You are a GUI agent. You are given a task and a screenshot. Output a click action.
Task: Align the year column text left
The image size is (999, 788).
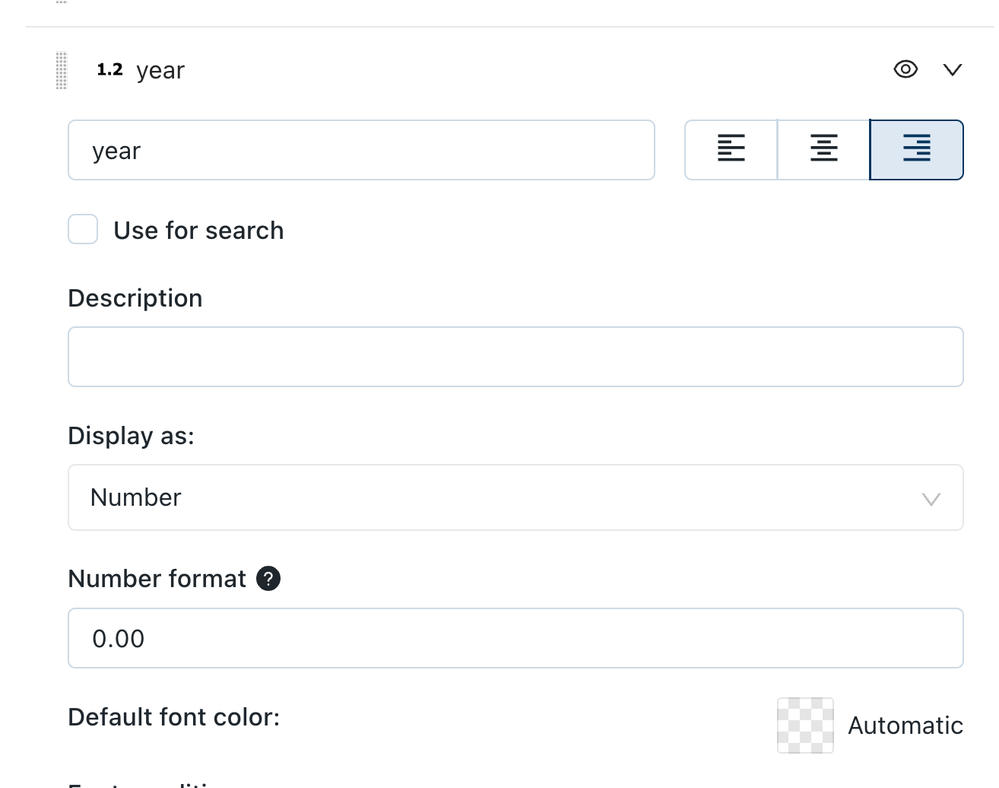[731, 150]
